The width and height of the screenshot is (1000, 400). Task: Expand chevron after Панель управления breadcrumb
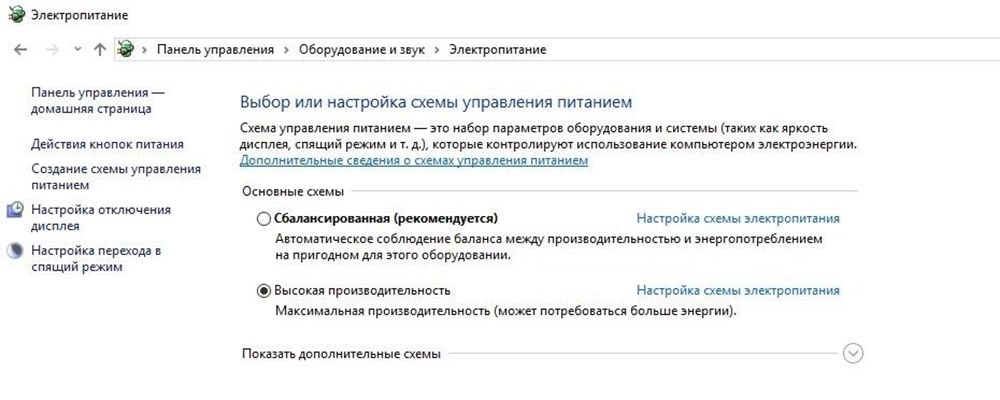[x=286, y=50]
